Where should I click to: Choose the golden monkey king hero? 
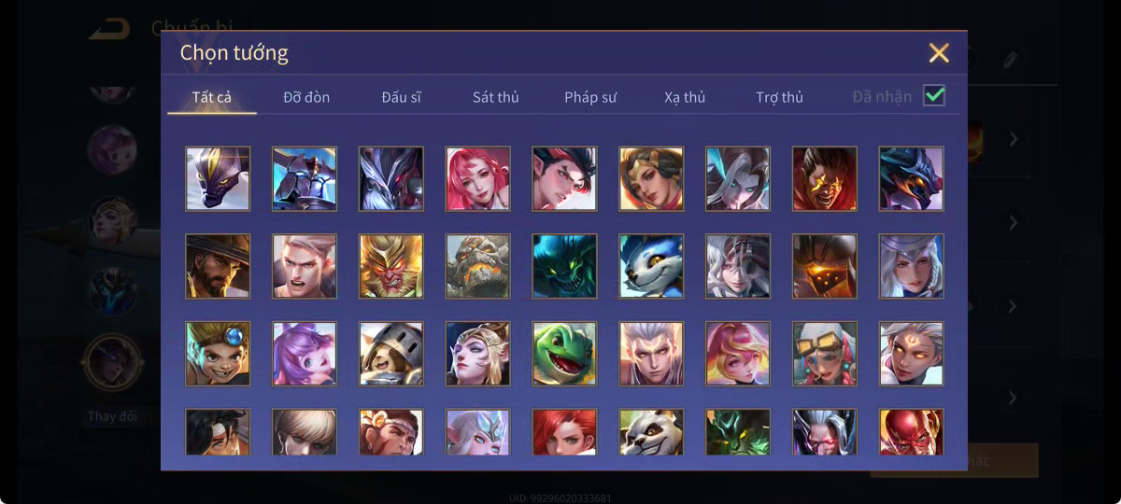pos(391,266)
